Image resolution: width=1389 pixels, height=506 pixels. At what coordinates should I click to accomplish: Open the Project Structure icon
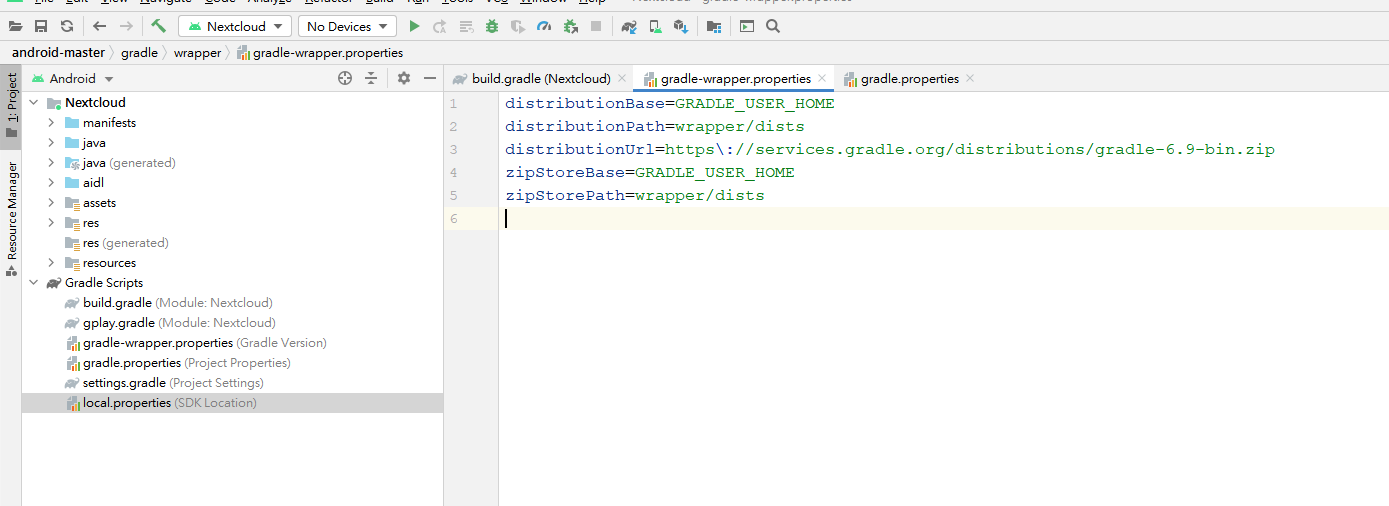[714, 27]
